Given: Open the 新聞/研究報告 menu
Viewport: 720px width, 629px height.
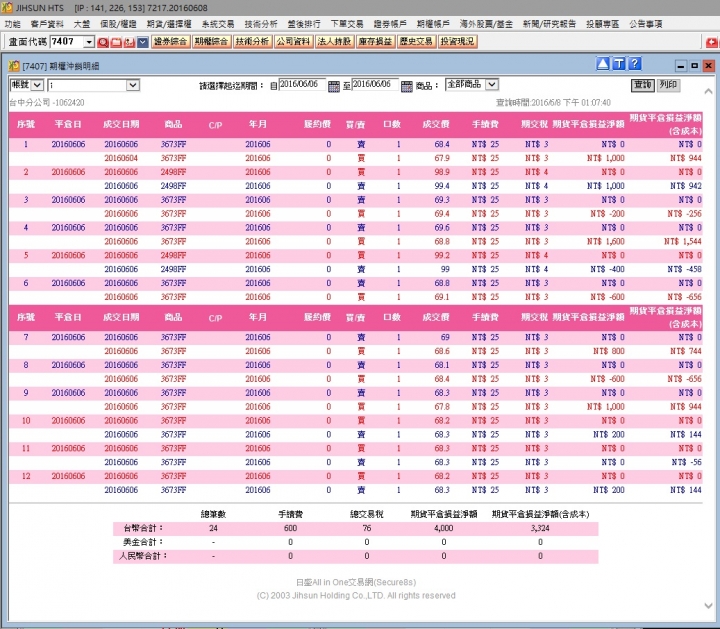Looking at the screenshot, I should pyautogui.click(x=549, y=24).
